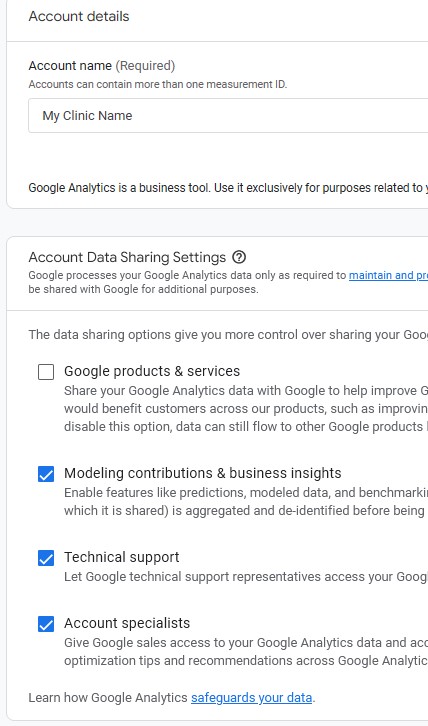
Task: Untick the Account specialists checkbox
Action: pyautogui.click(x=46, y=624)
